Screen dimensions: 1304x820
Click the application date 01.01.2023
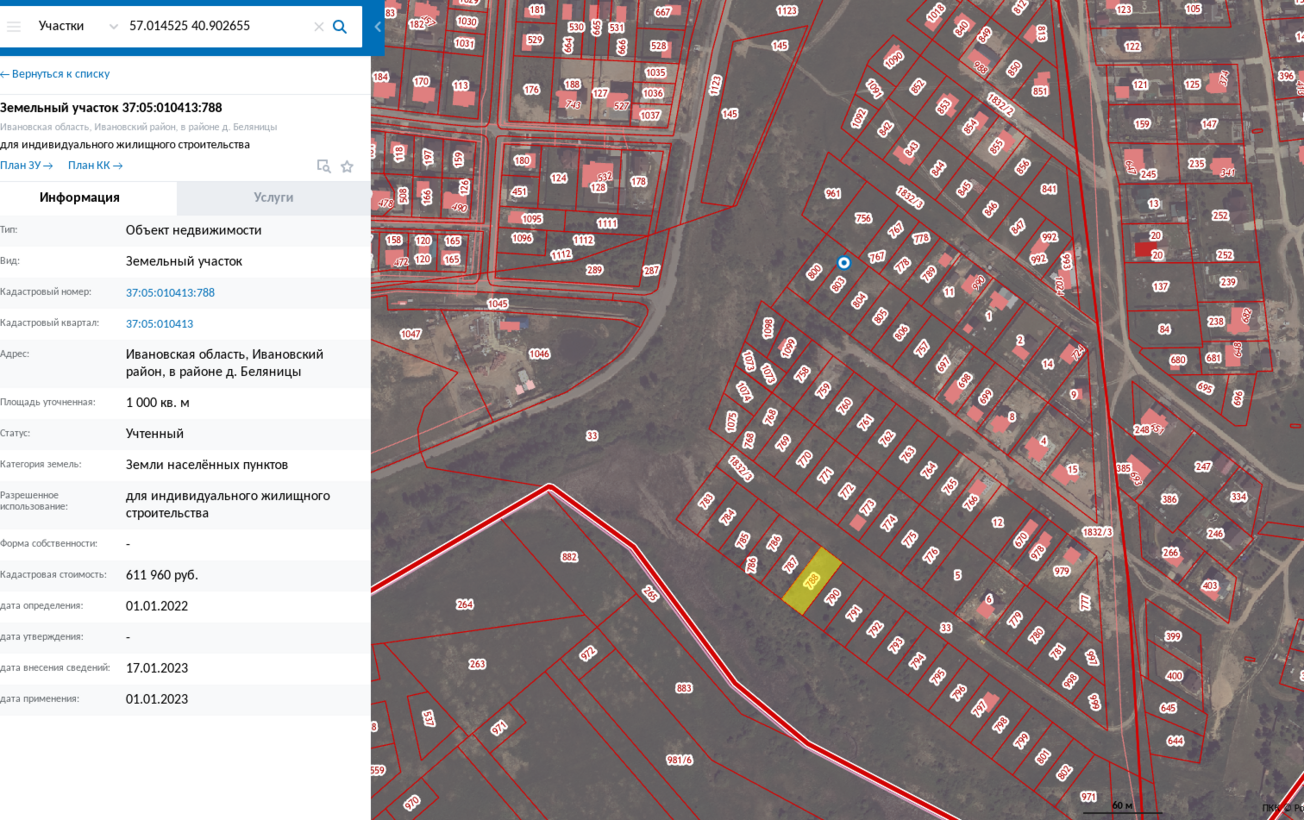(157, 699)
